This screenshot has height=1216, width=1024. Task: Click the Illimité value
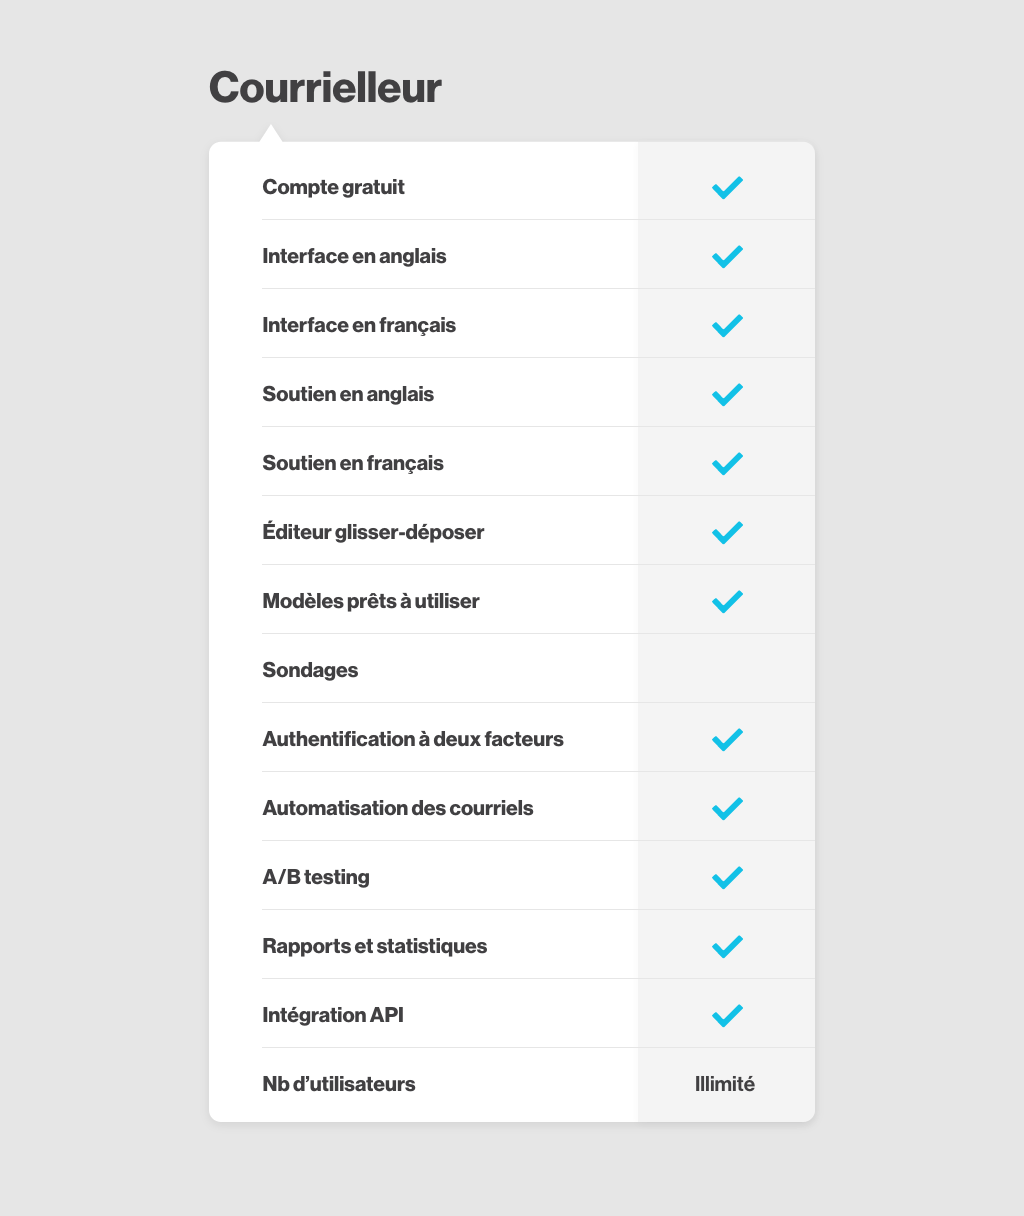click(x=725, y=1084)
